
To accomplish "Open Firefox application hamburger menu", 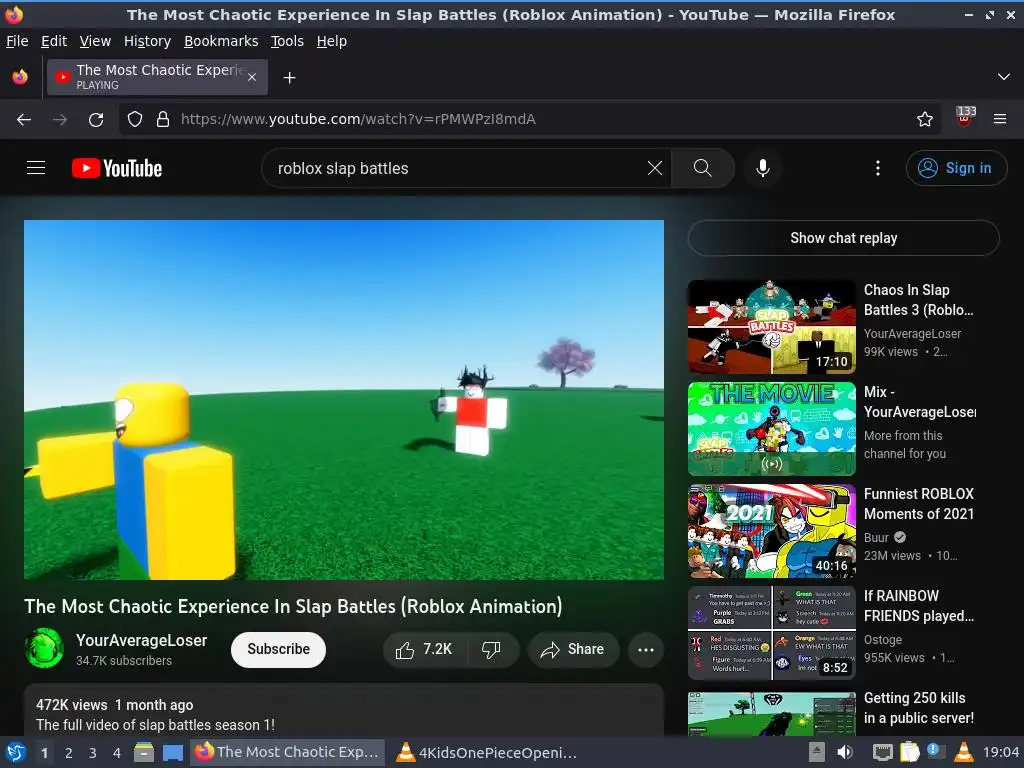I will 1000,119.
